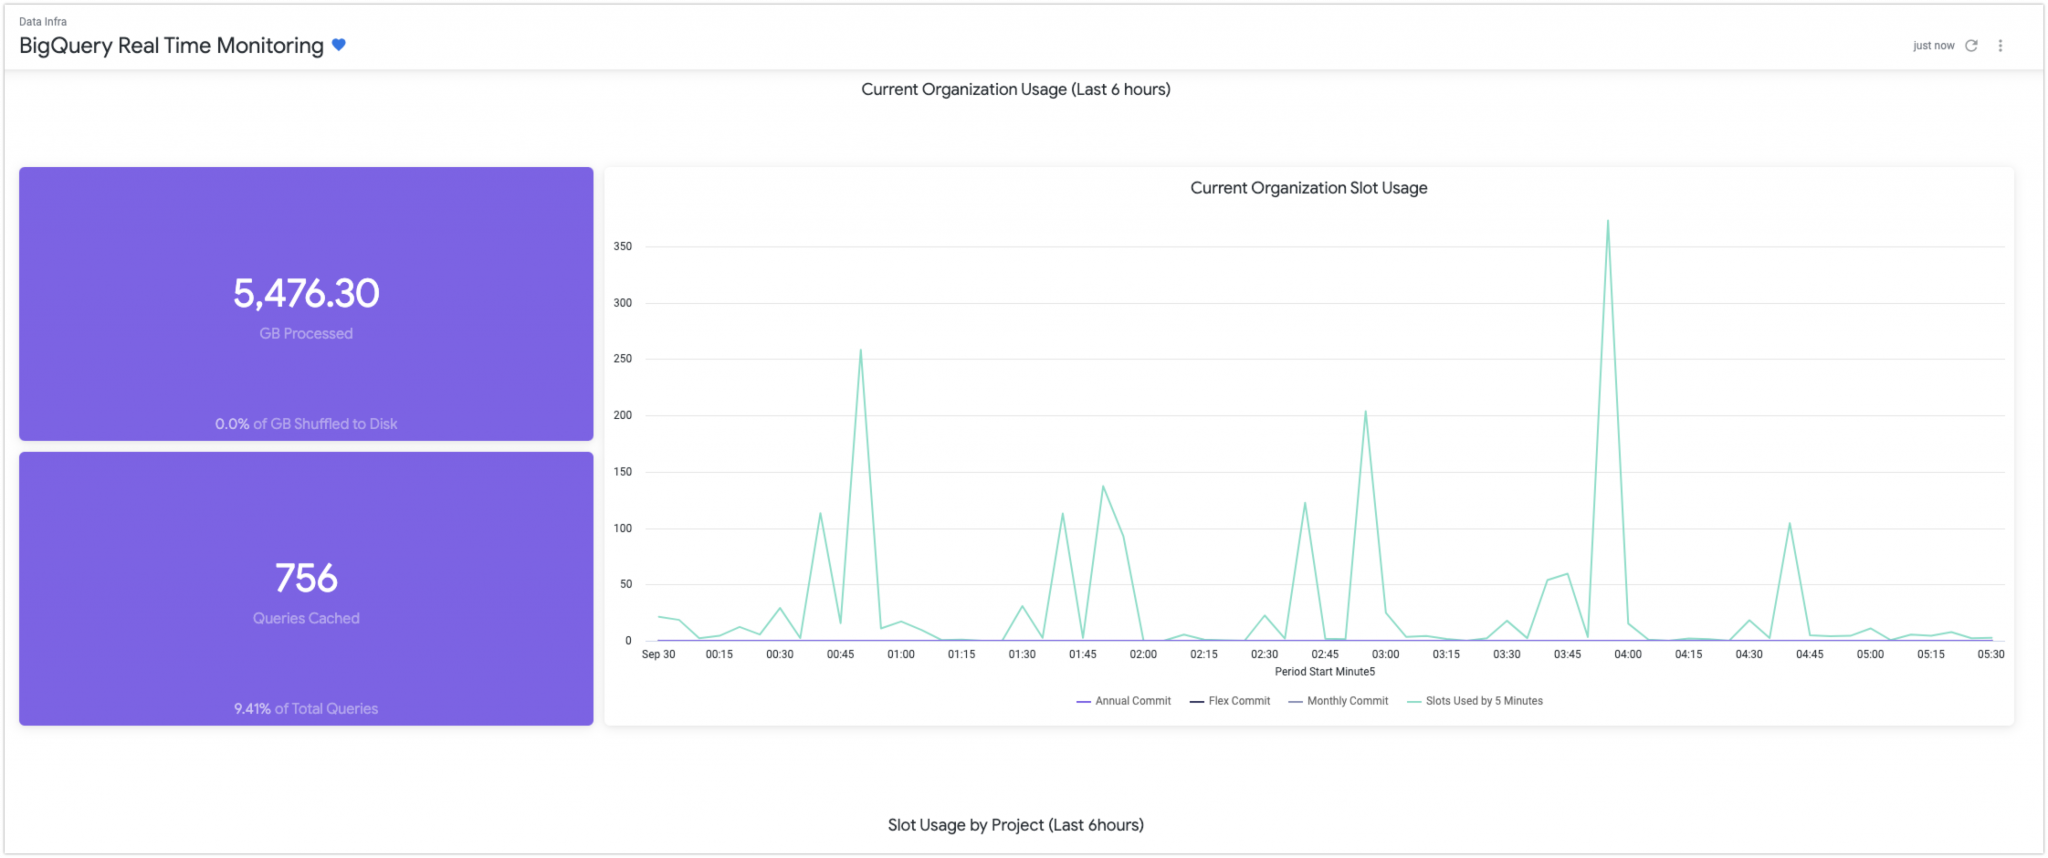Click the chart peak near 02:55
The image size is (2048, 858).
pos(1365,411)
